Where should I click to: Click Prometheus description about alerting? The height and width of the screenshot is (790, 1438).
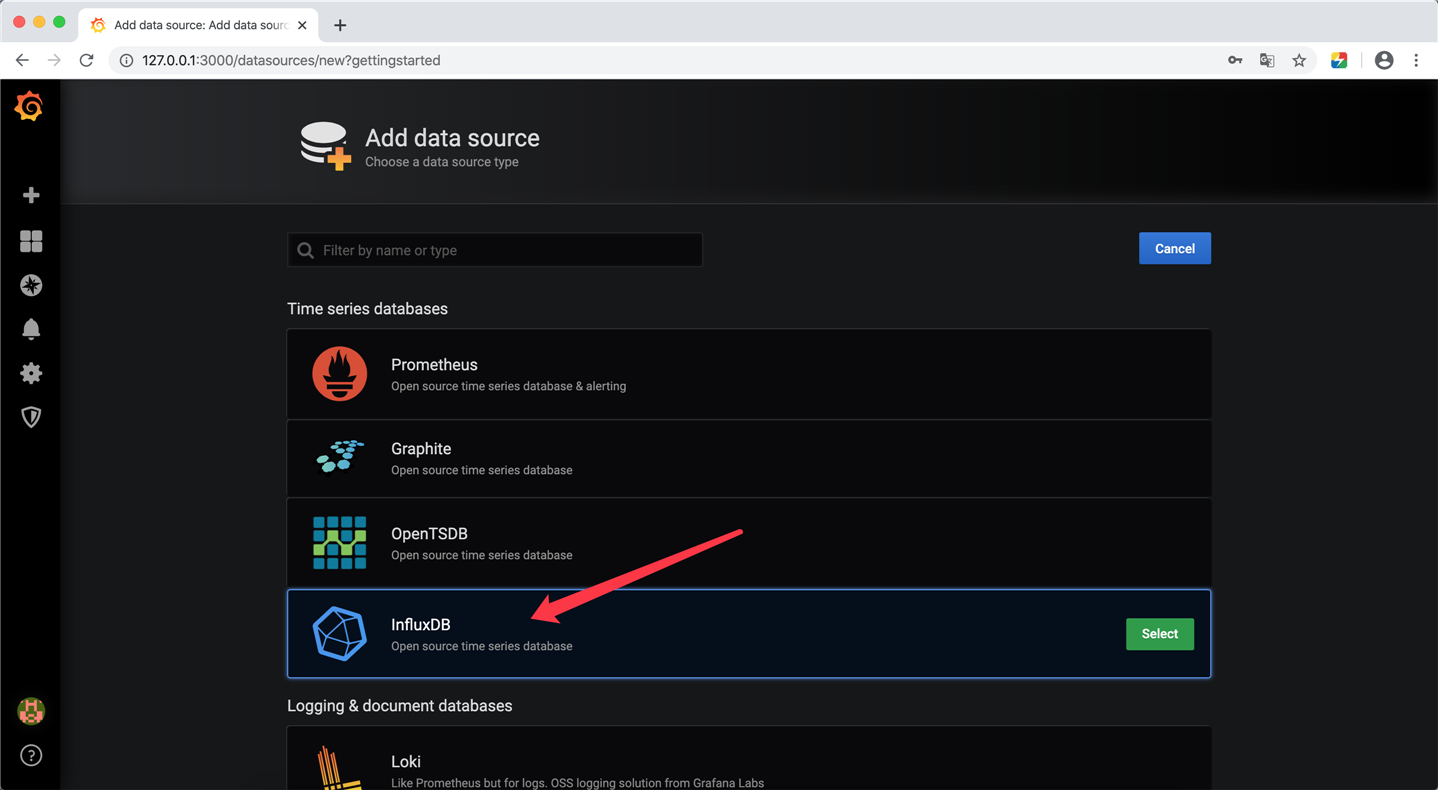[508, 386]
